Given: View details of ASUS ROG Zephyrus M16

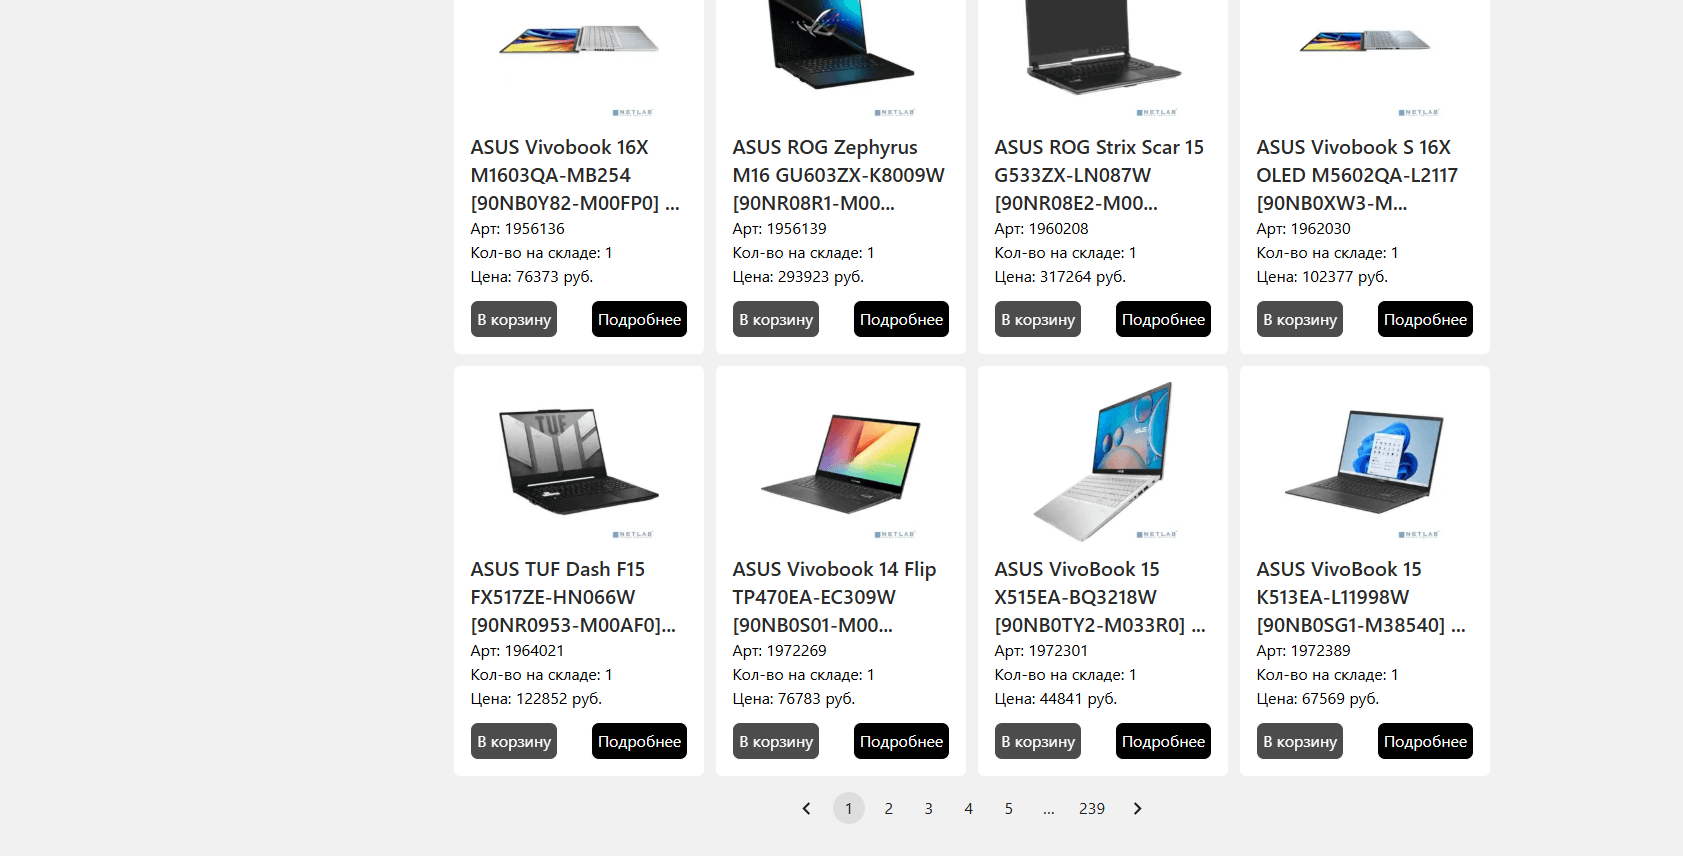Looking at the screenshot, I should [901, 319].
